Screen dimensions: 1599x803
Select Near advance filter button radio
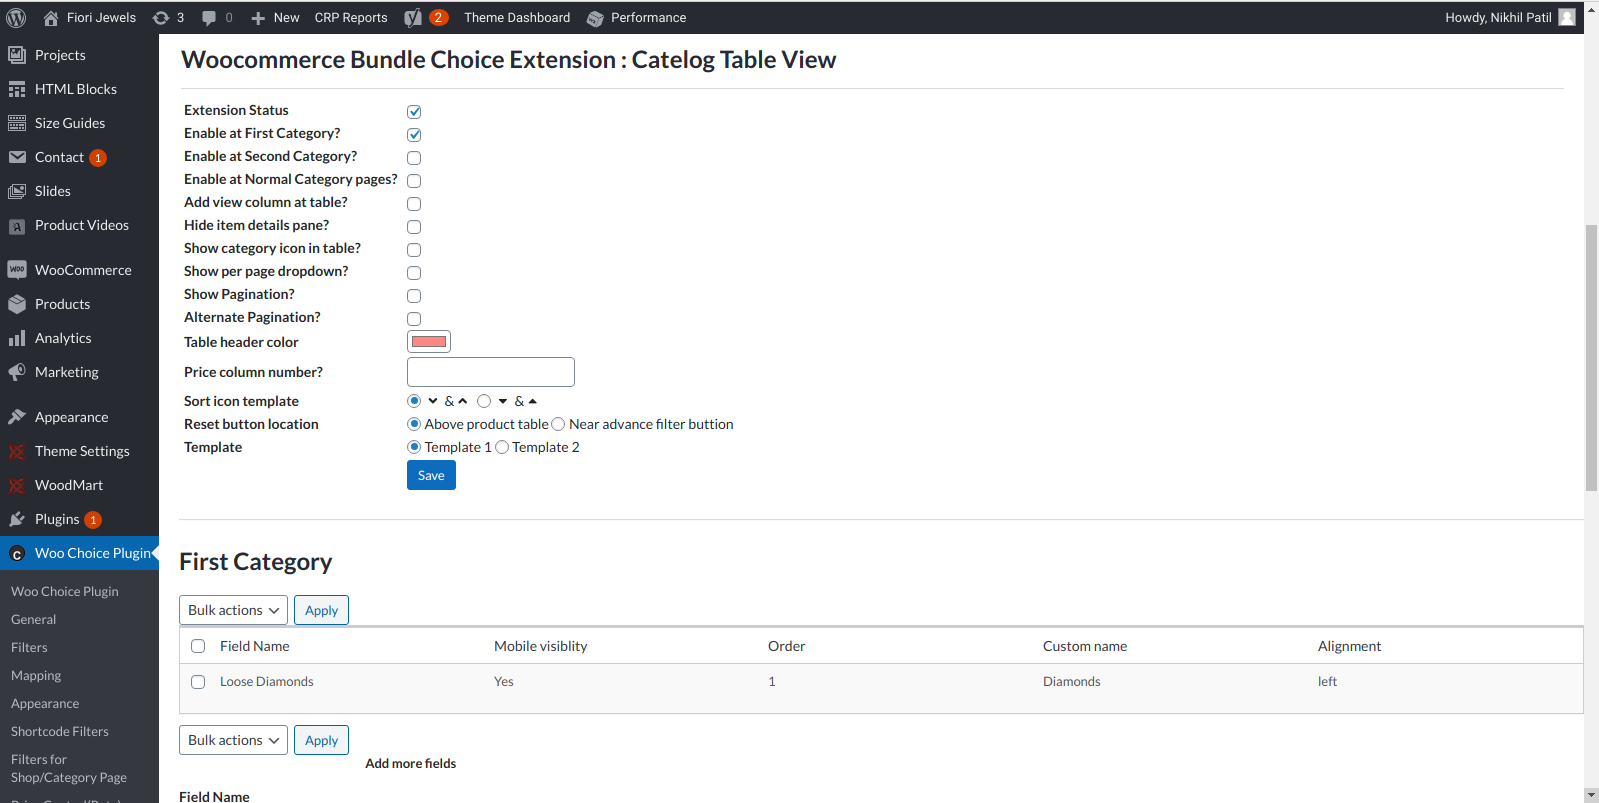tap(558, 424)
